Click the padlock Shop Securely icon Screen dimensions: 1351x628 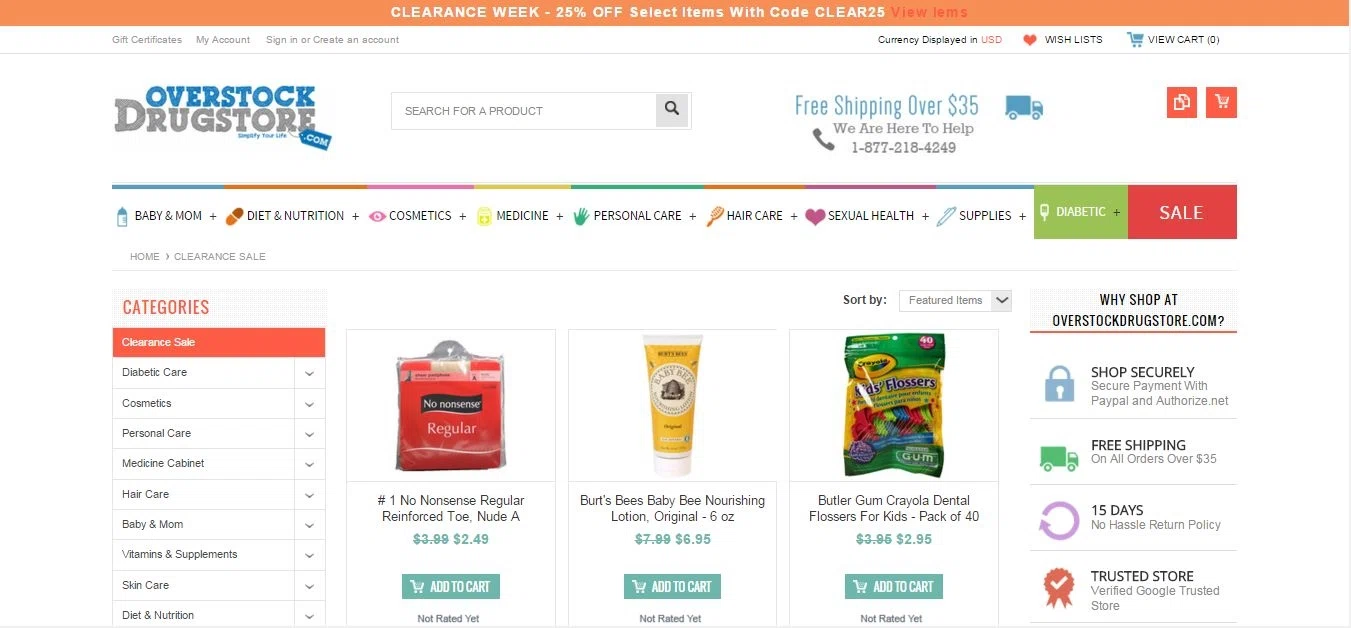pos(1059,383)
